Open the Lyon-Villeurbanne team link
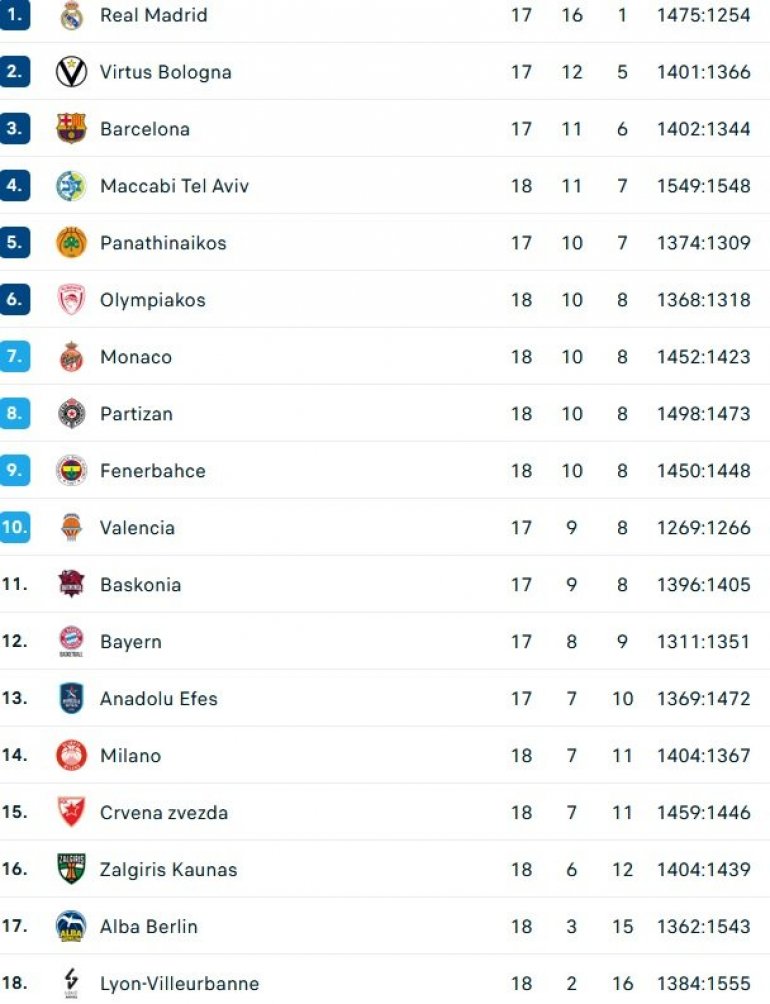The image size is (770, 1004). tap(179, 984)
